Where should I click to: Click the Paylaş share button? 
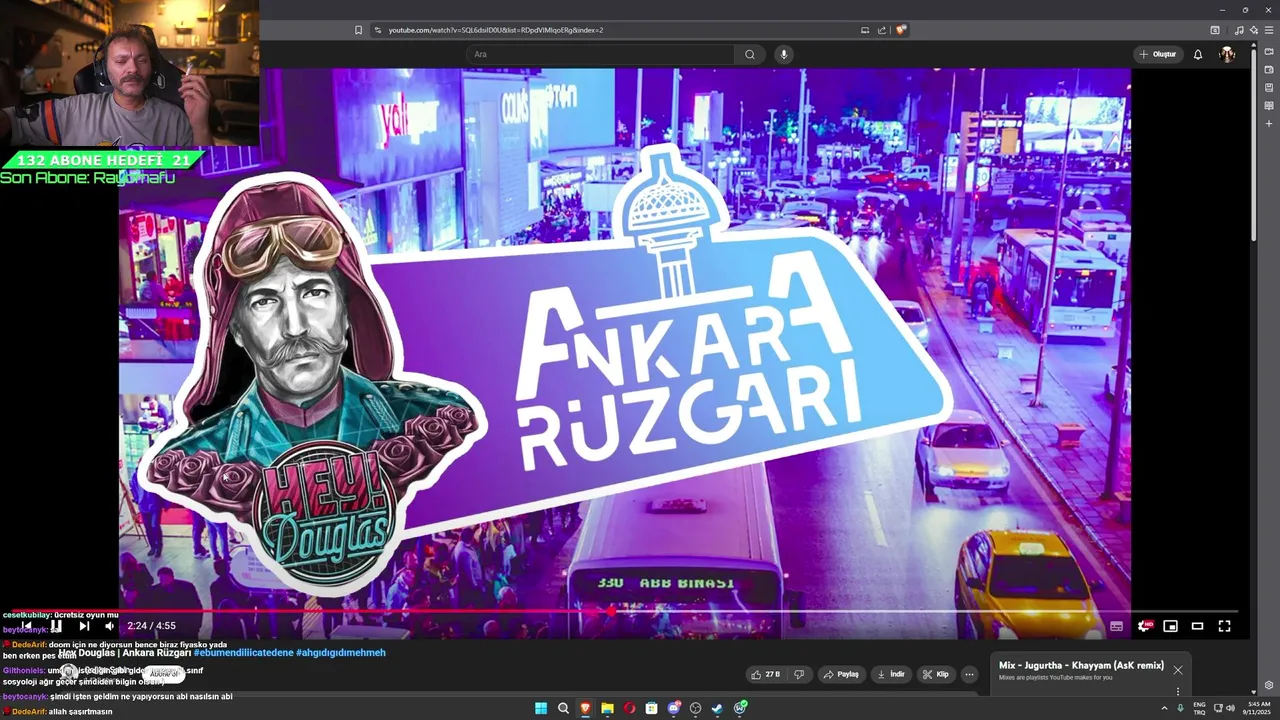[x=841, y=674]
